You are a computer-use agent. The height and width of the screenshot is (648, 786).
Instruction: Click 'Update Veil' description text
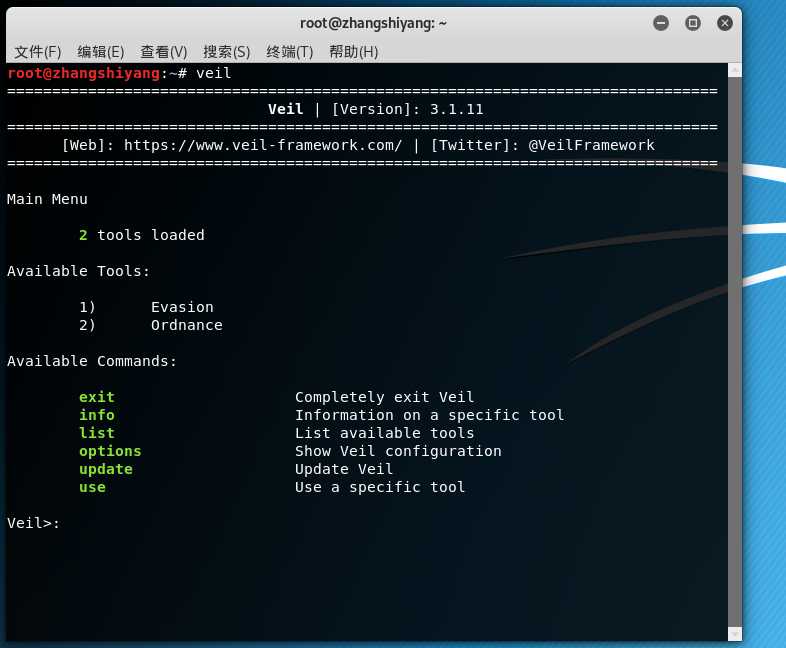click(x=344, y=470)
